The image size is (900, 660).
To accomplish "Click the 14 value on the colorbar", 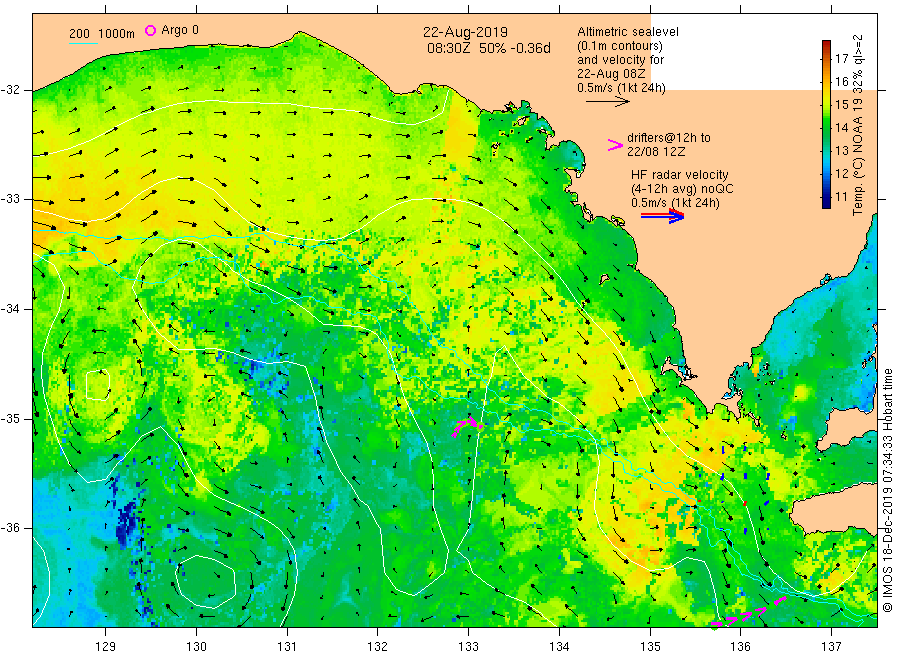I will (x=841, y=127).
